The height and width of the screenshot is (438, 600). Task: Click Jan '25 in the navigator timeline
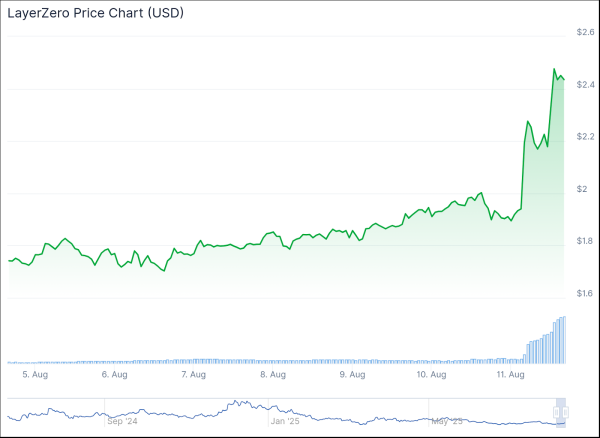pos(285,422)
